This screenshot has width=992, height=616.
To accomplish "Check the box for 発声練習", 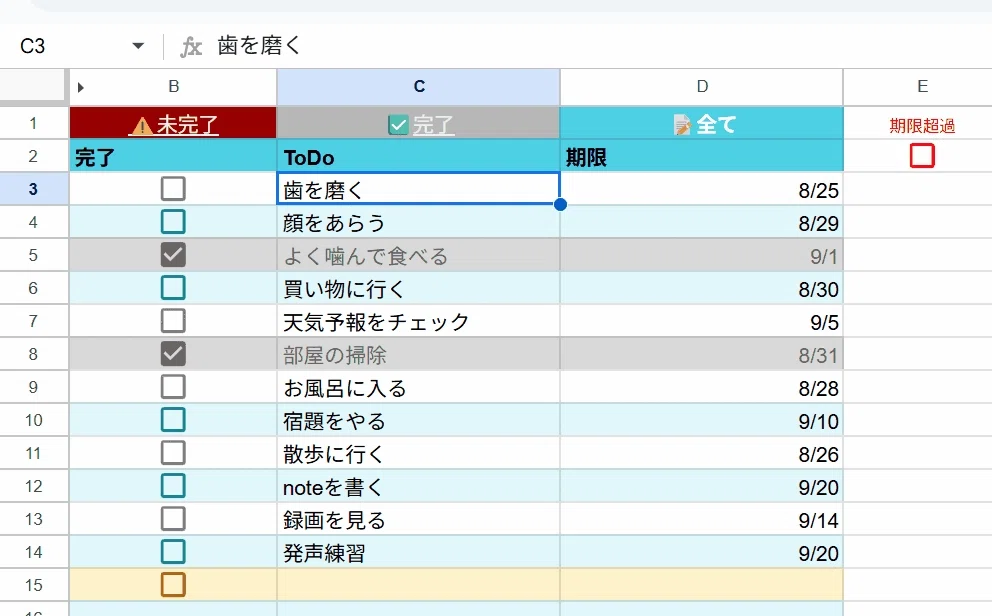I will tap(173, 551).
